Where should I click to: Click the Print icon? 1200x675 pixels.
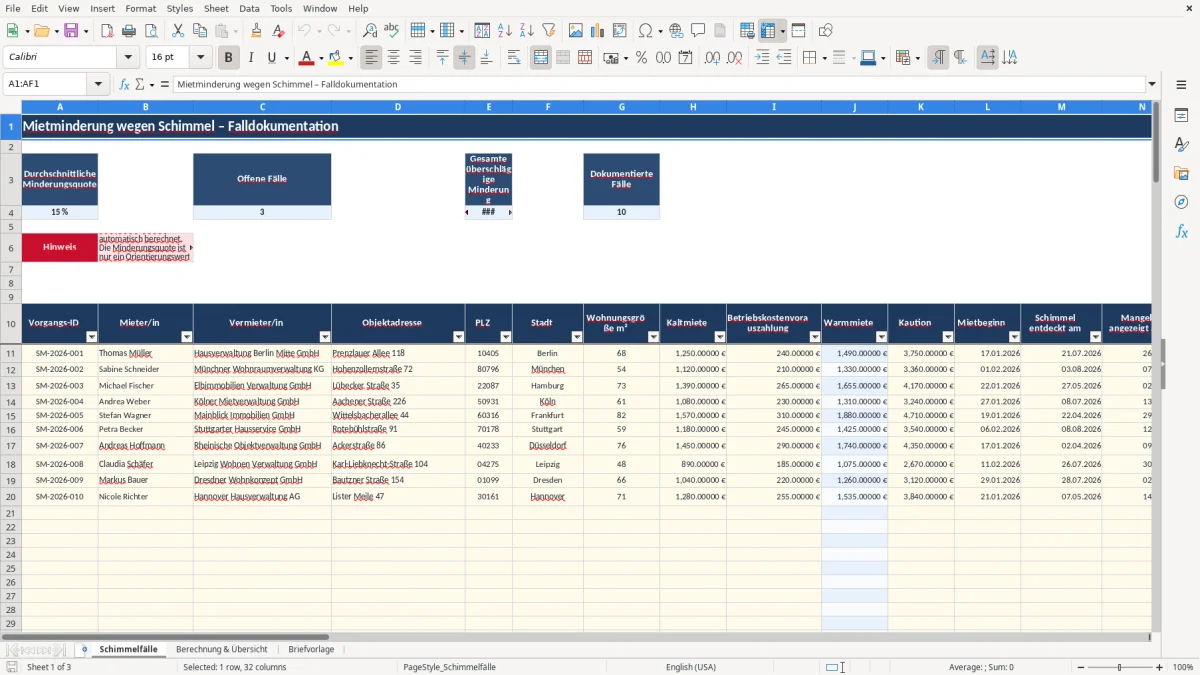click(129, 31)
